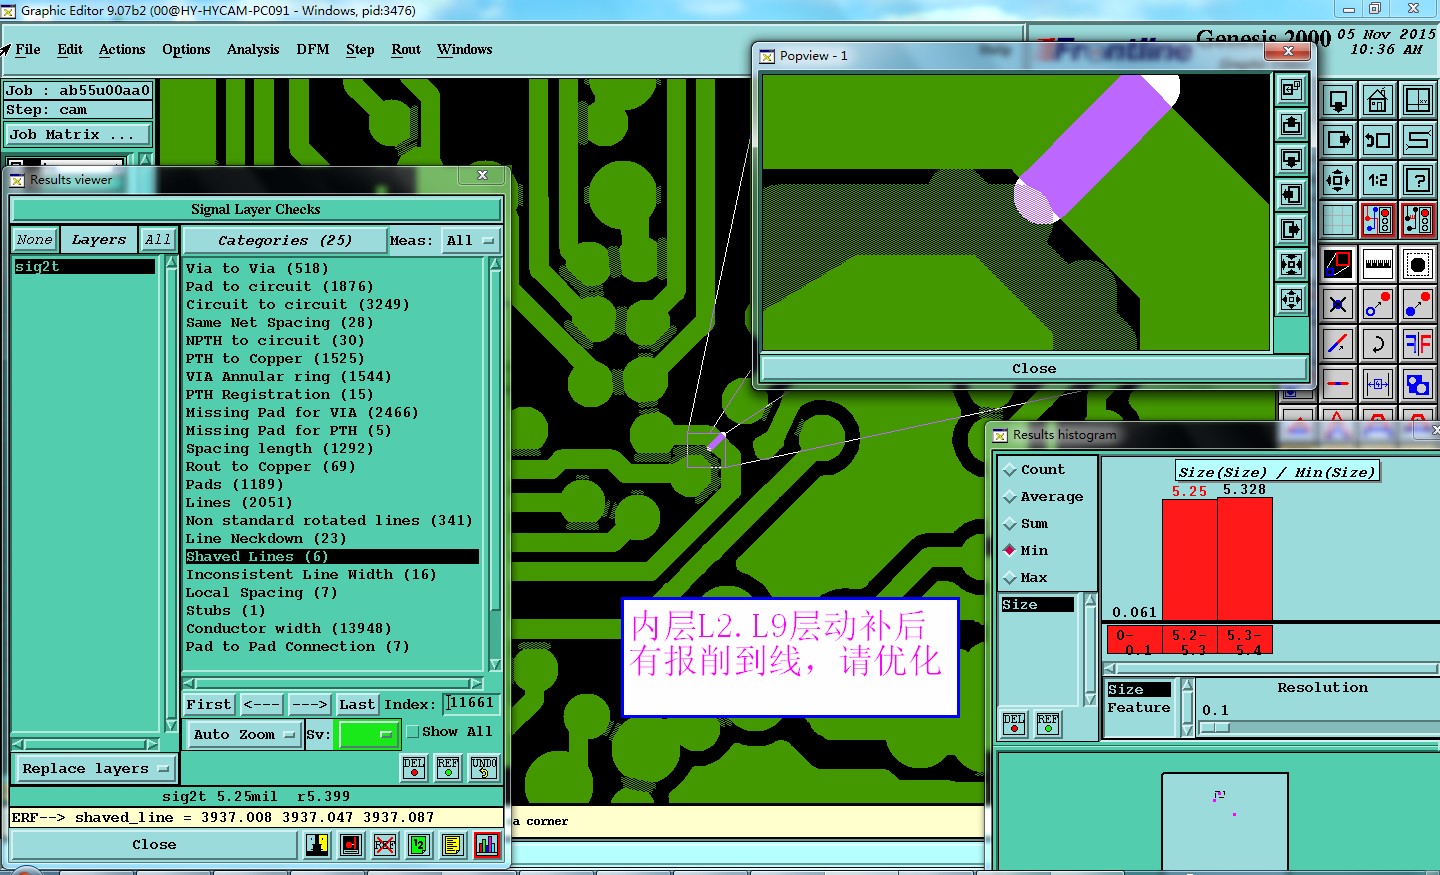Click the home view icon
Viewport: 1440px width, 875px height.
click(1378, 100)
